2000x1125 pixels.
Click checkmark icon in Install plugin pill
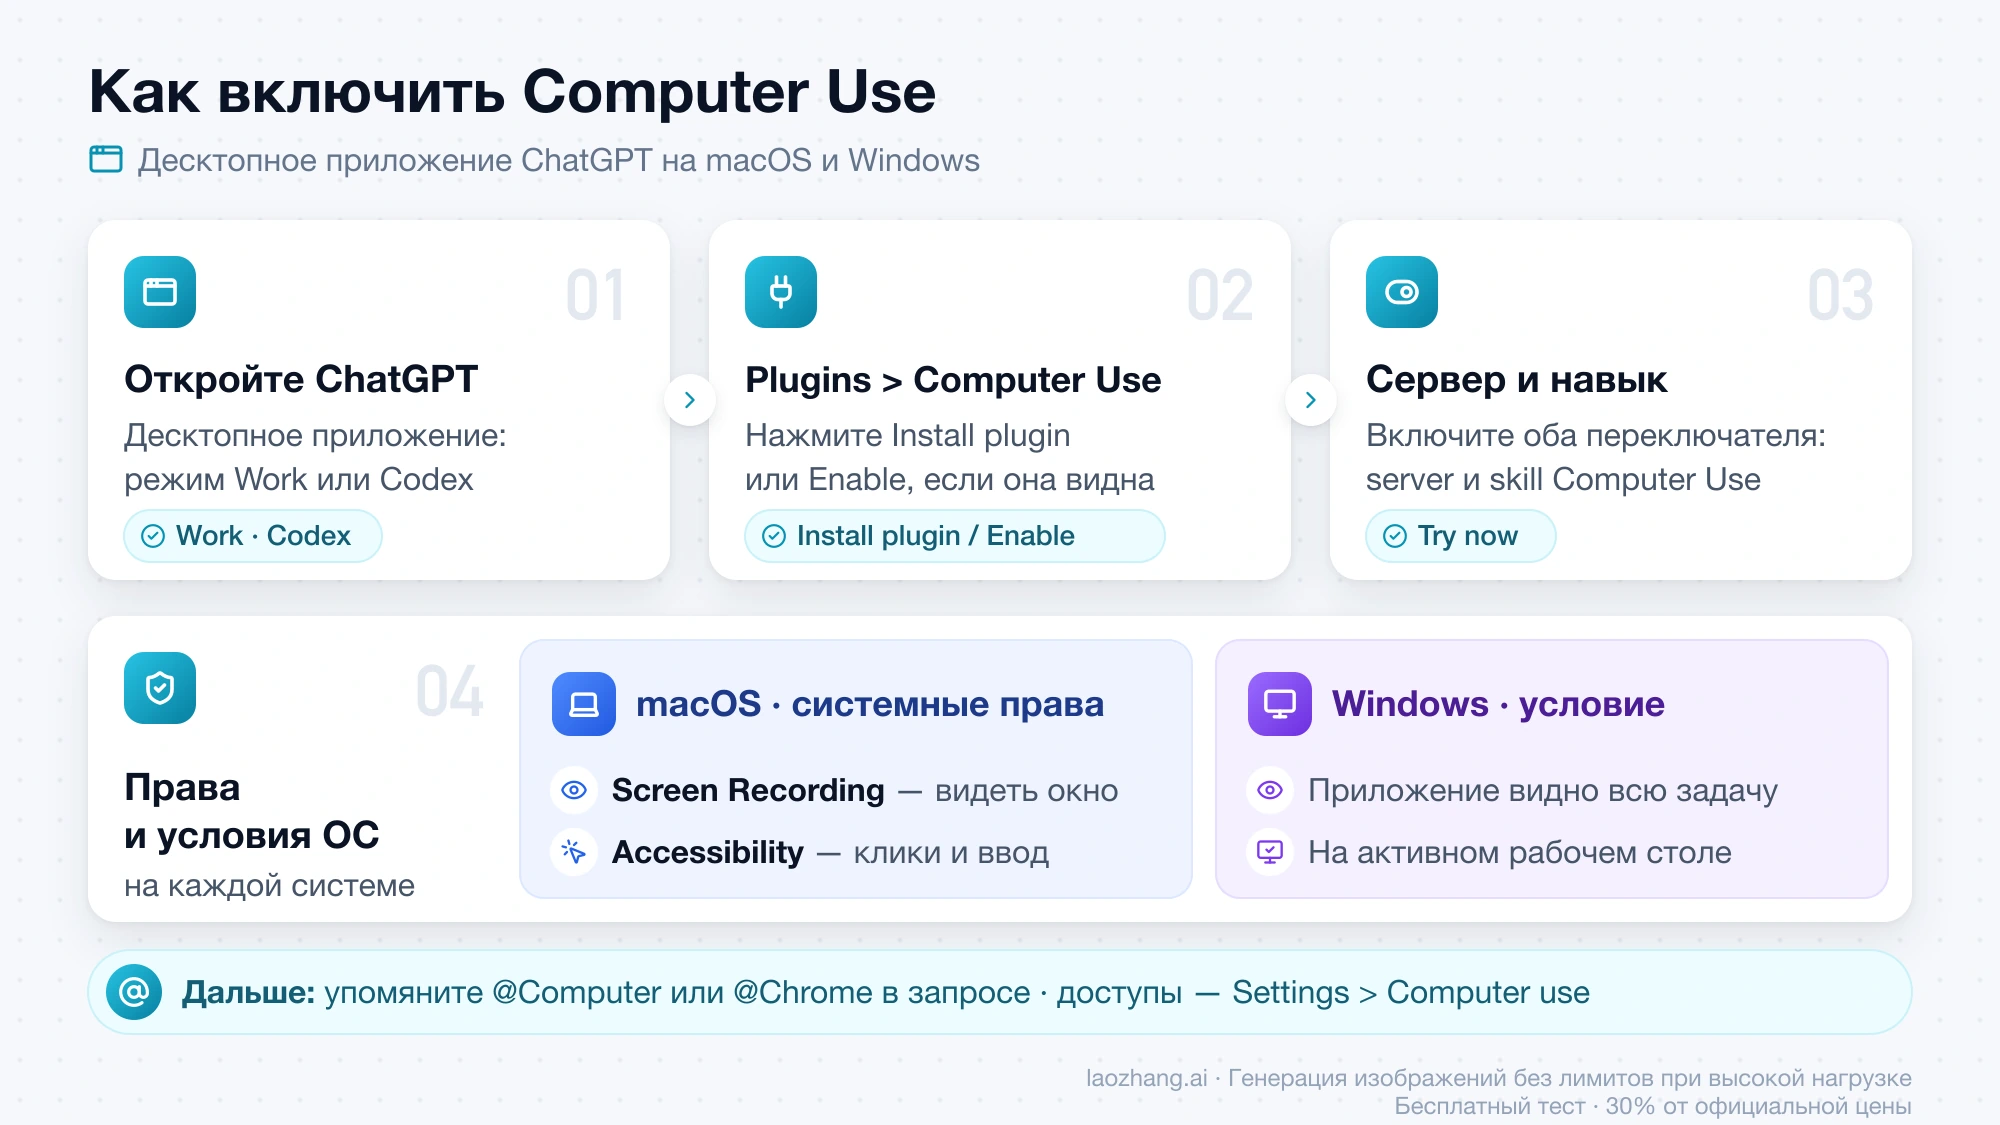774,536
